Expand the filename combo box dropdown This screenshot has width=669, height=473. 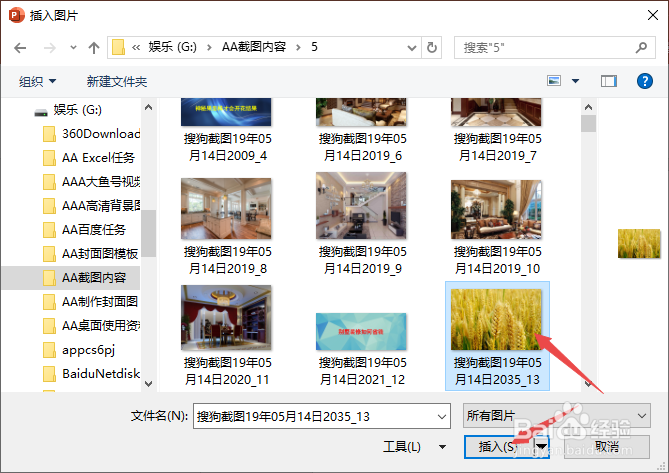point(442,416)
